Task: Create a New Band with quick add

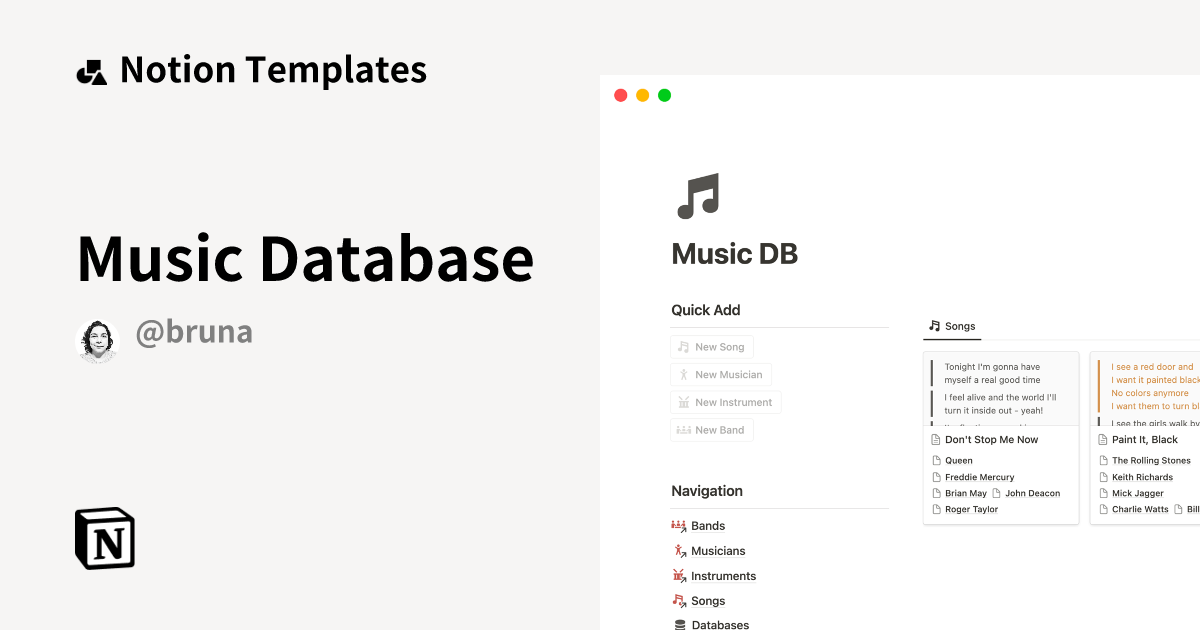Action: pyautogui.click(x=711, y=430)
